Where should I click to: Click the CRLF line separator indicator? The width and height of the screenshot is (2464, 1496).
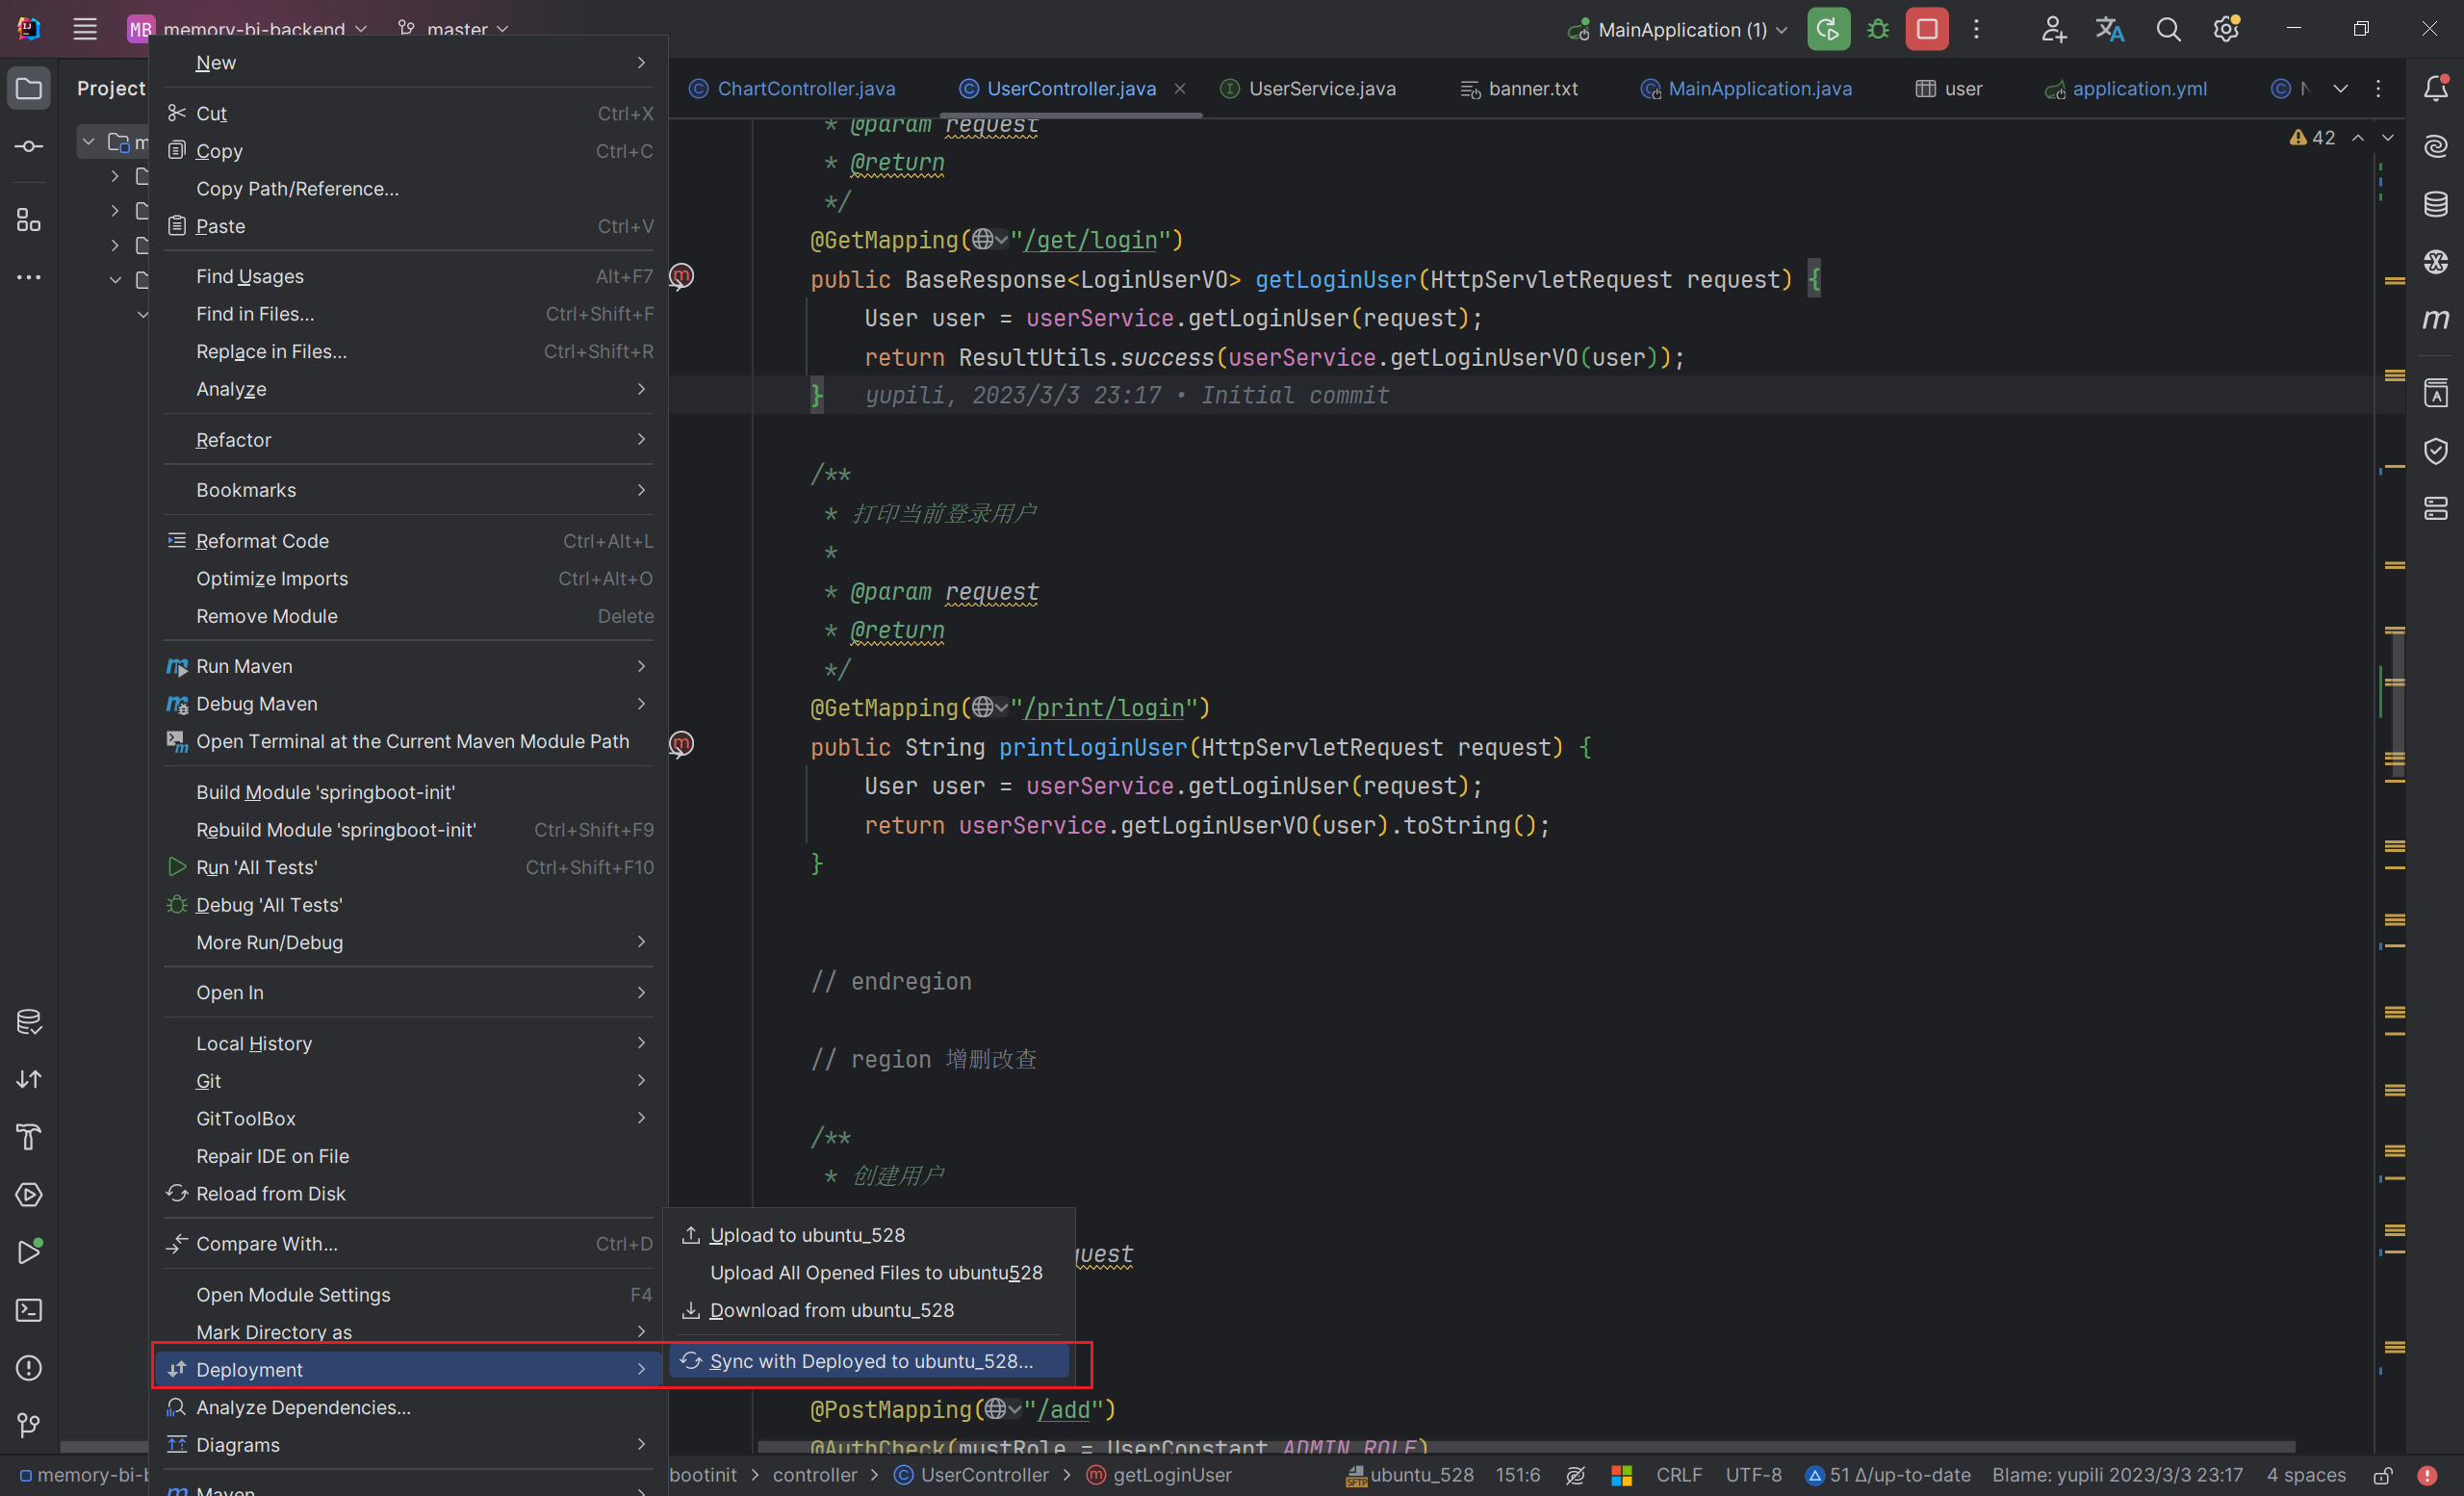[x=1679, y=1475]
